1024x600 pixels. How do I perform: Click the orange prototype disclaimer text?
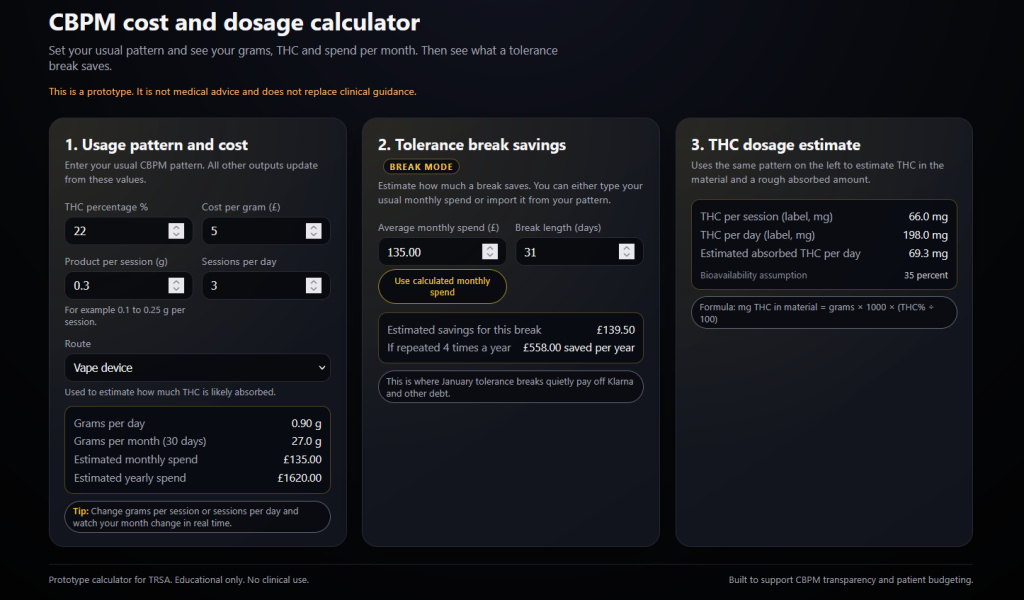[232, 91]
